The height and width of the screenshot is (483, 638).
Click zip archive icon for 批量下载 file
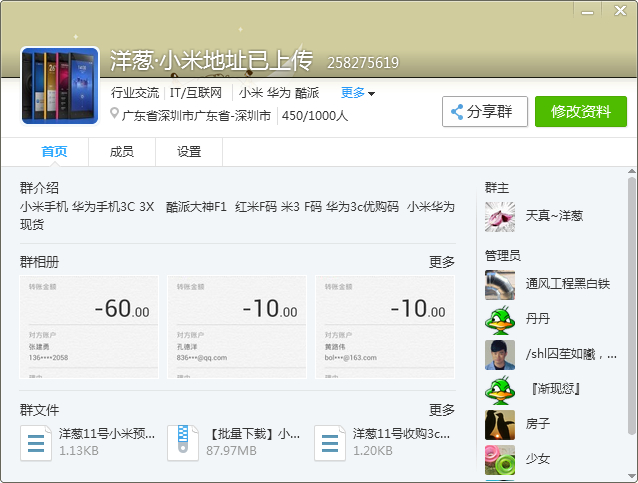[183, 443]
